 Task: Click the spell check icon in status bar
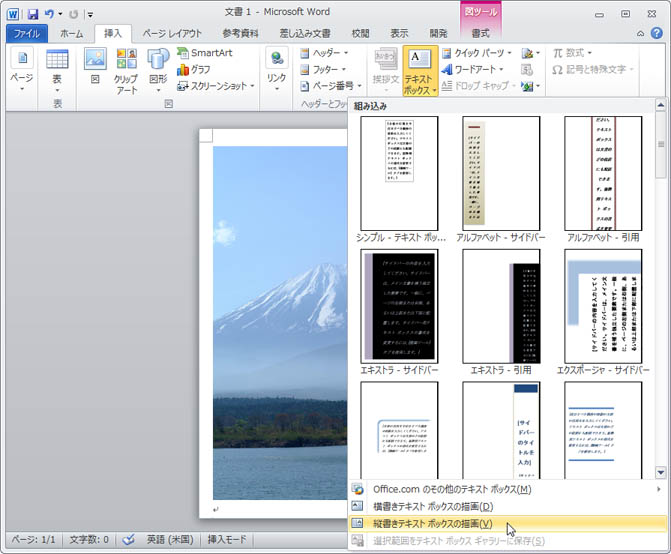[x=128, y=540]
